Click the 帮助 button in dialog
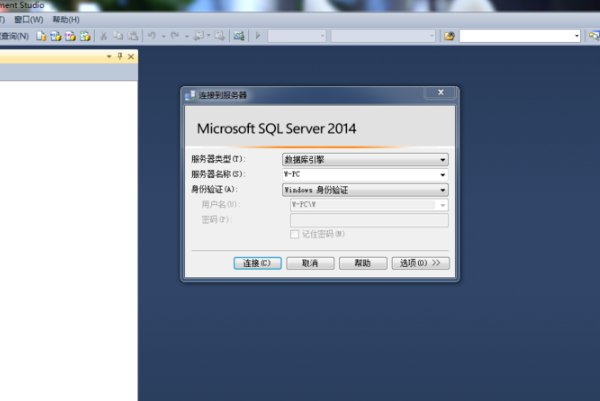The width and height of the screenshot is (600, 401). click(x=363, y=263)
